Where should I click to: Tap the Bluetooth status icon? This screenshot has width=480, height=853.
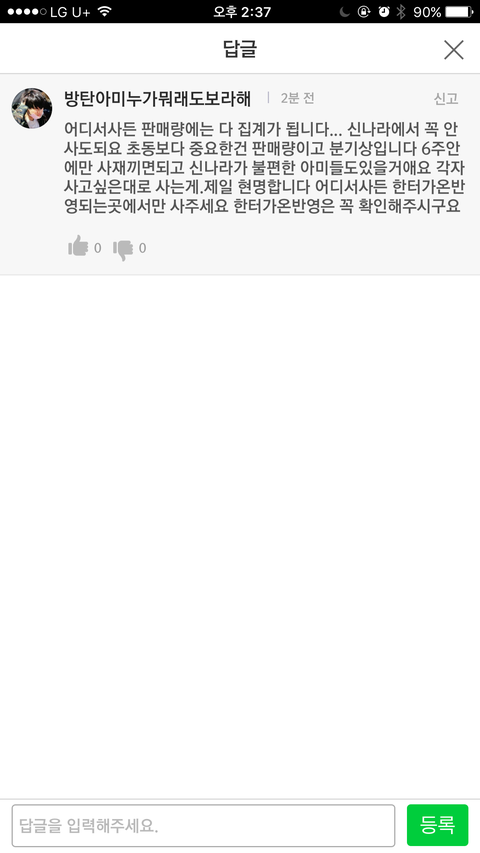pos(401,11)
